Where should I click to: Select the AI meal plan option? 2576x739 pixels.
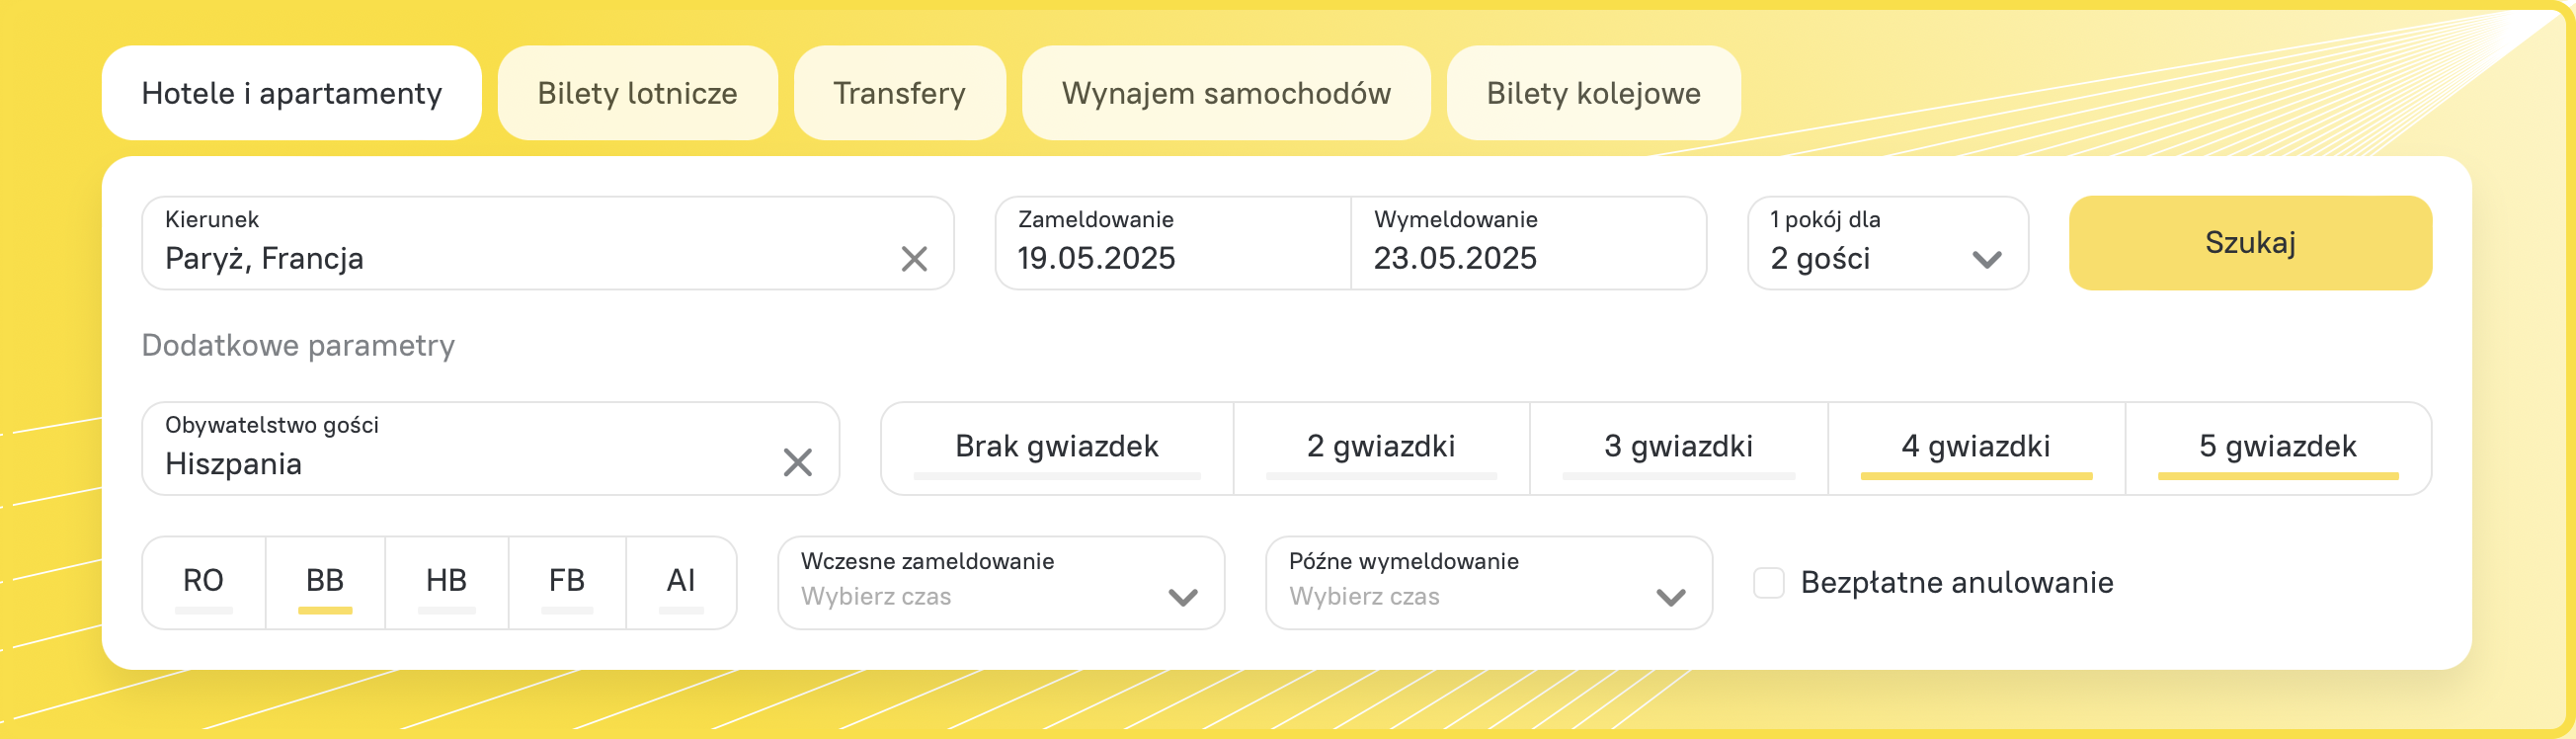[681, 581]
